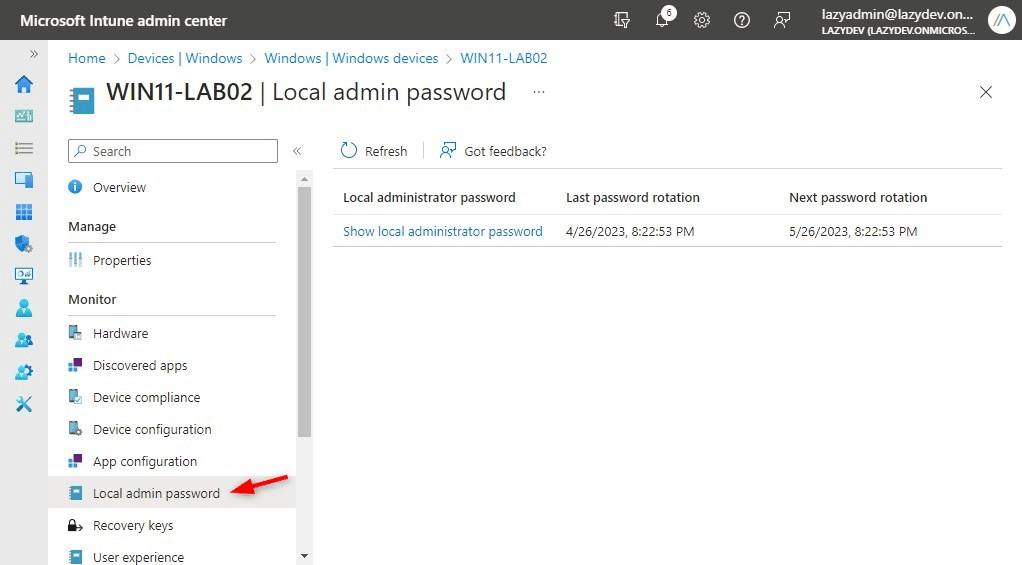The image size is (1022, 565).
Task: Open the Copilot/directory filter icon in header
Action: pyautogui.click(x=622, y=20)
